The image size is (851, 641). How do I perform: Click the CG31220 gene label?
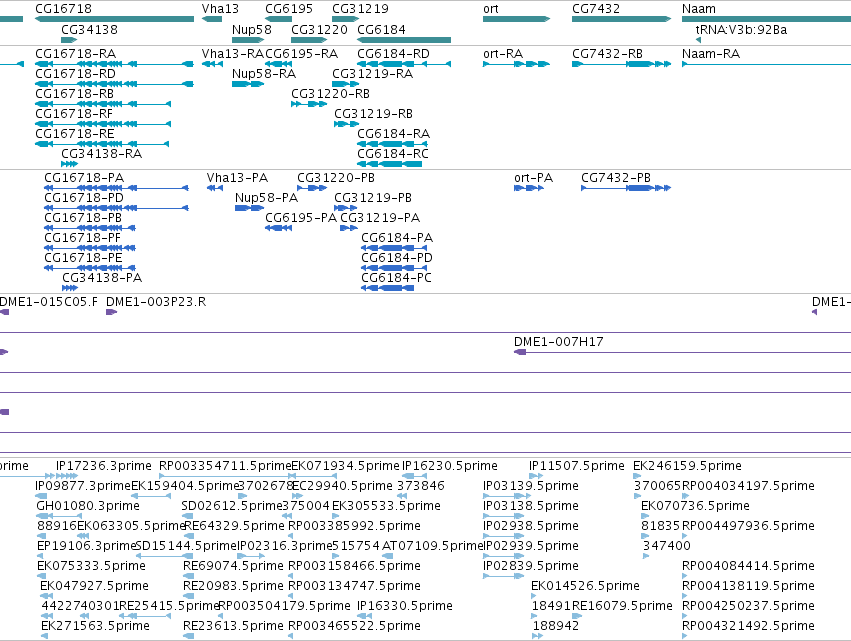tap(319, 29)
